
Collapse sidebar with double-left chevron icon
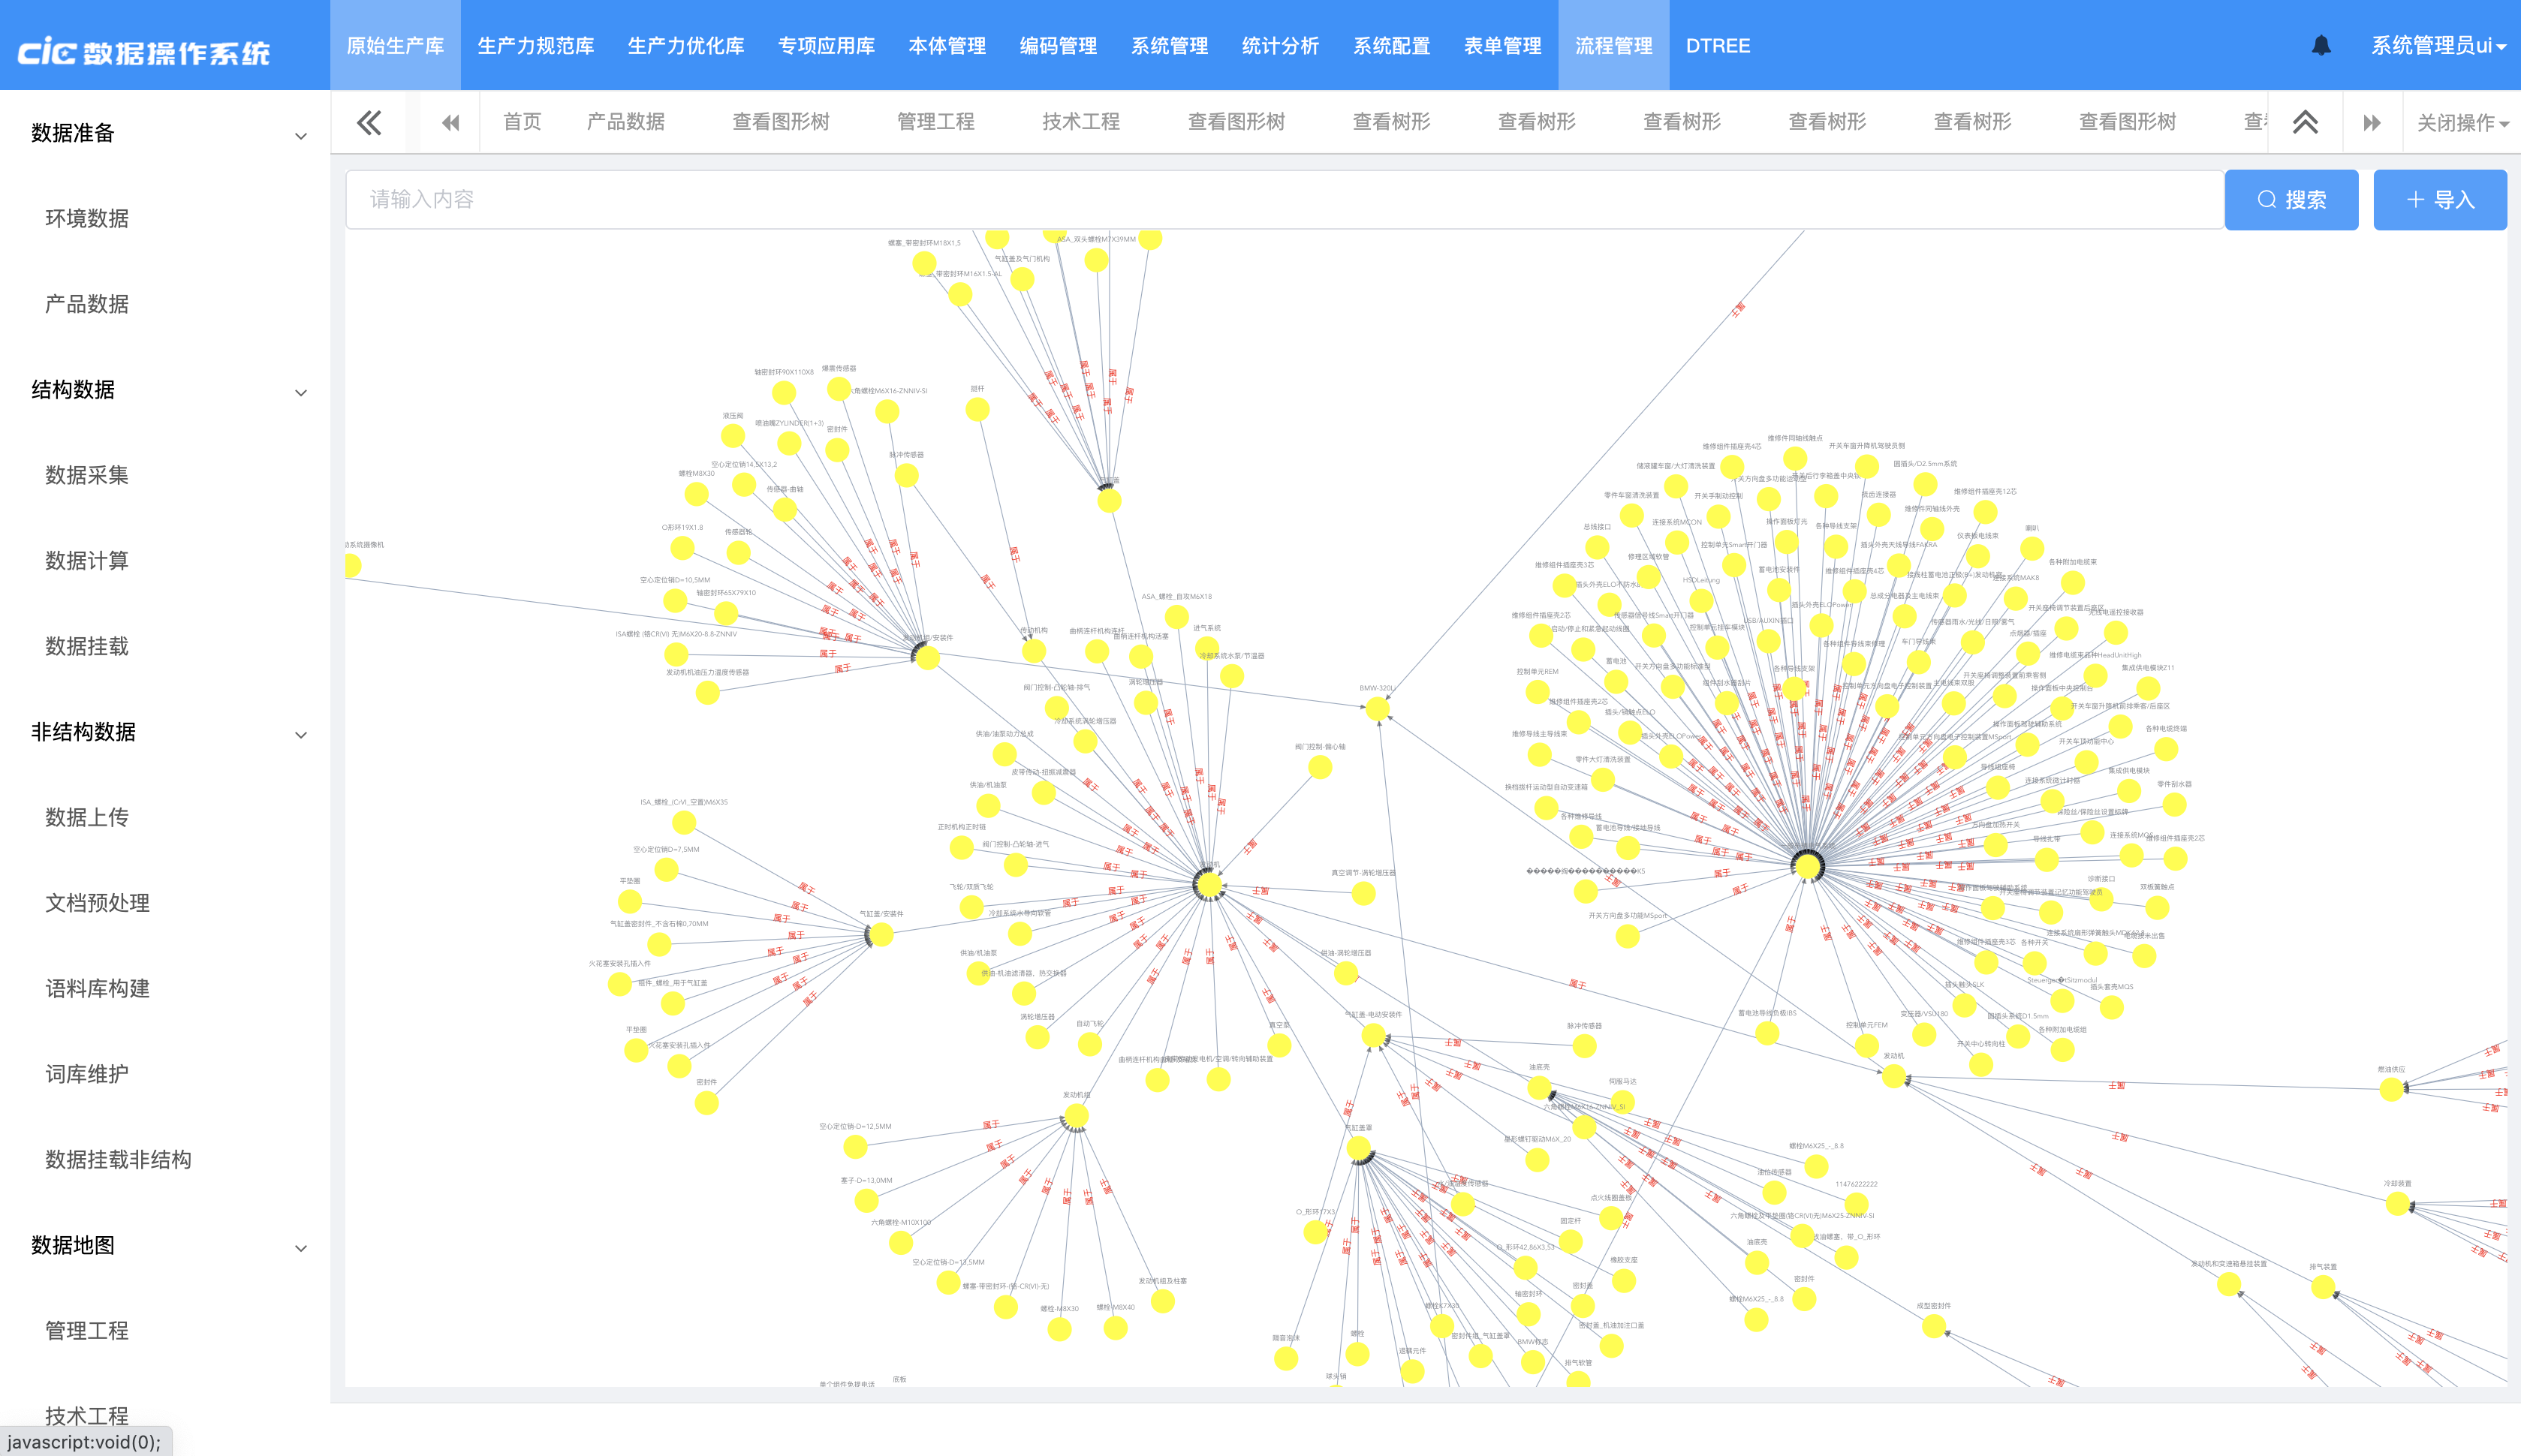tap(369, 122)
